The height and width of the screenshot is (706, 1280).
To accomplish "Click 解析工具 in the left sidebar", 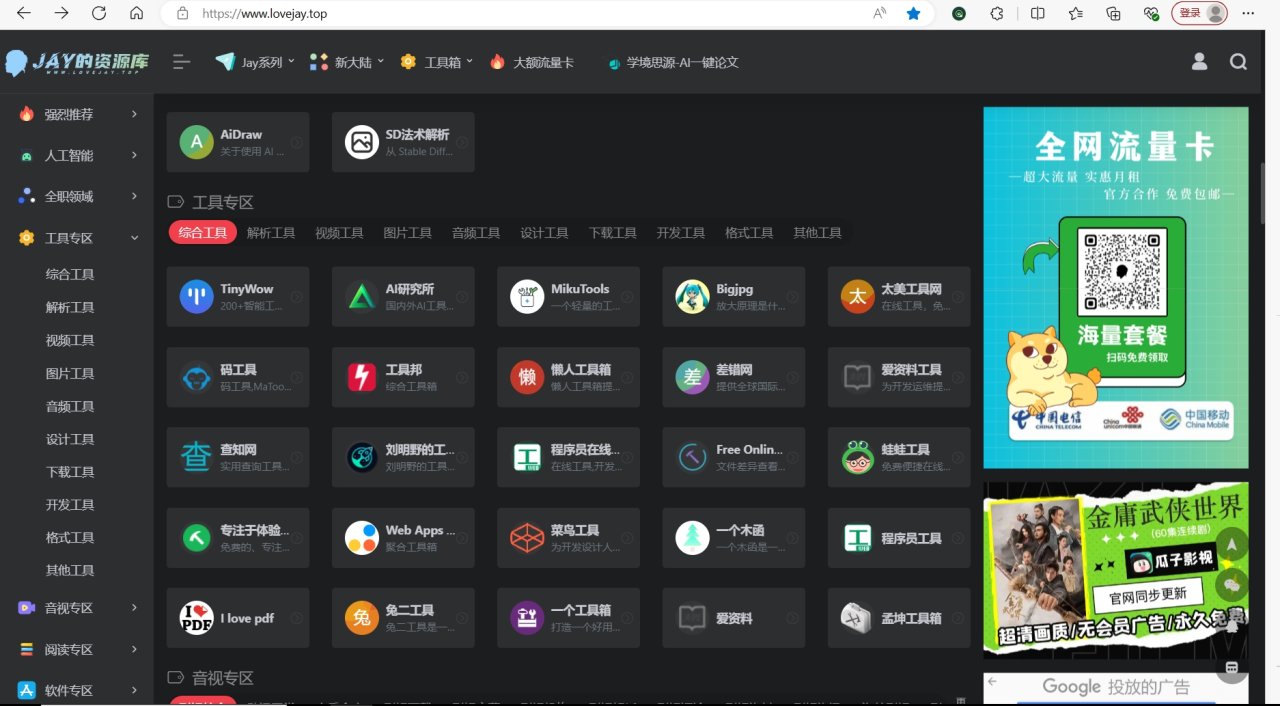I will pyautogui.click(x=70, y=308).
